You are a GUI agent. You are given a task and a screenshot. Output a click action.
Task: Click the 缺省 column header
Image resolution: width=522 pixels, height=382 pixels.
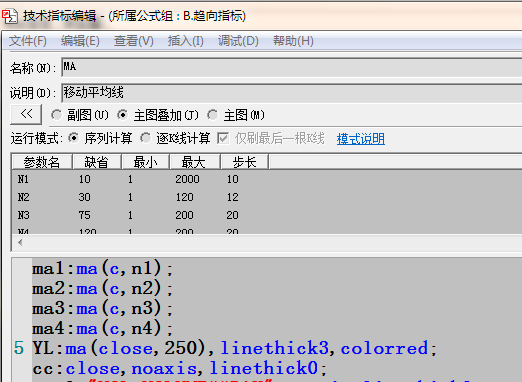(x=97, y=162)
